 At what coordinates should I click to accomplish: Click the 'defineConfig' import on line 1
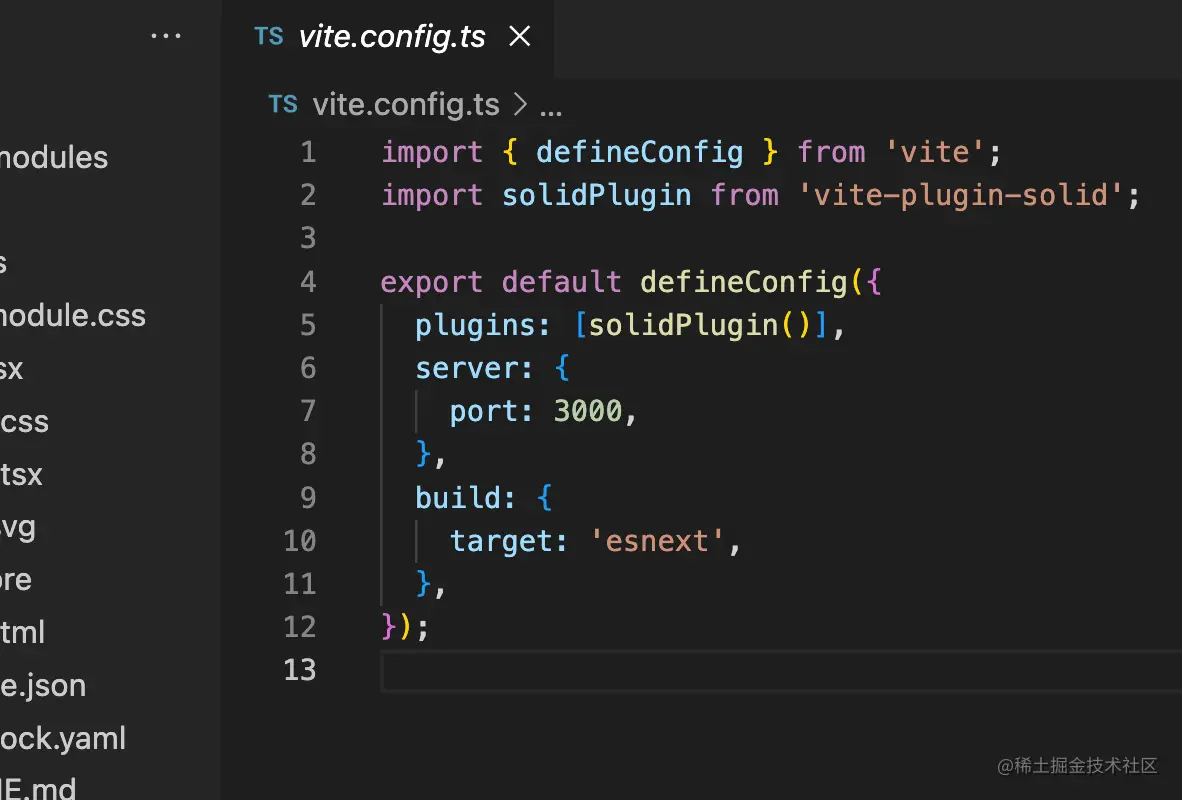click(x=639, y=152)
